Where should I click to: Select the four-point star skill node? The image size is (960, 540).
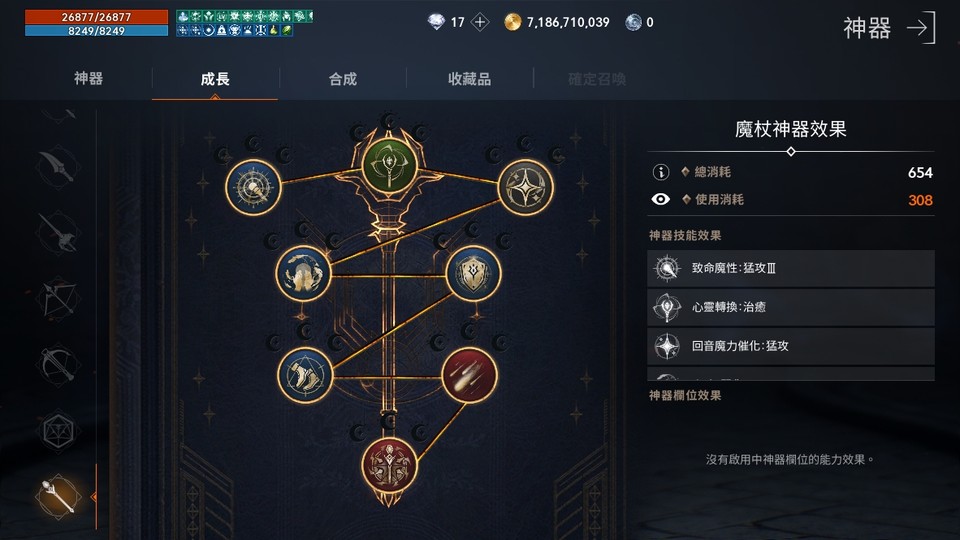click(x=525, y=187)
